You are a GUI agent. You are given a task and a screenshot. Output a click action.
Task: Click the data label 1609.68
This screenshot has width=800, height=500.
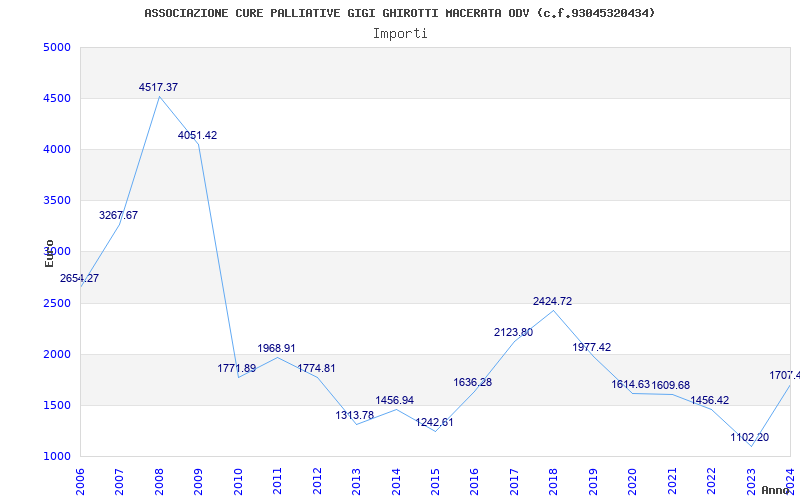pyautogui.click(x=670, y=385)
